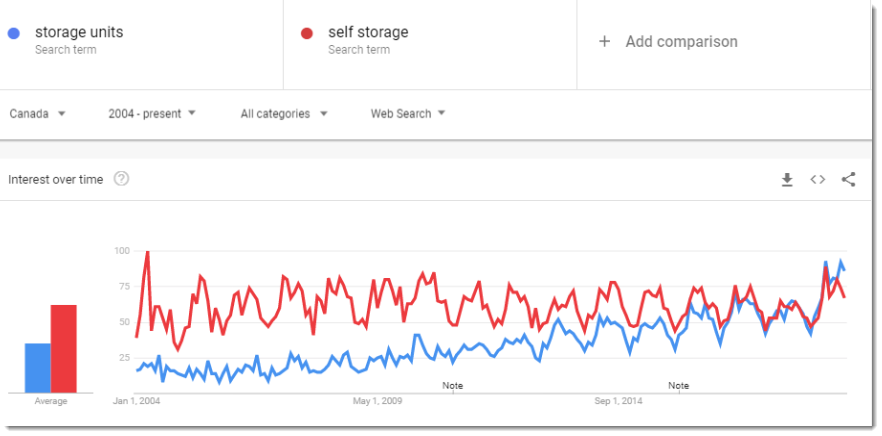Click the red peak at 100 in 2004
This screenshot has width=882, height=436.
click(147, 252)
